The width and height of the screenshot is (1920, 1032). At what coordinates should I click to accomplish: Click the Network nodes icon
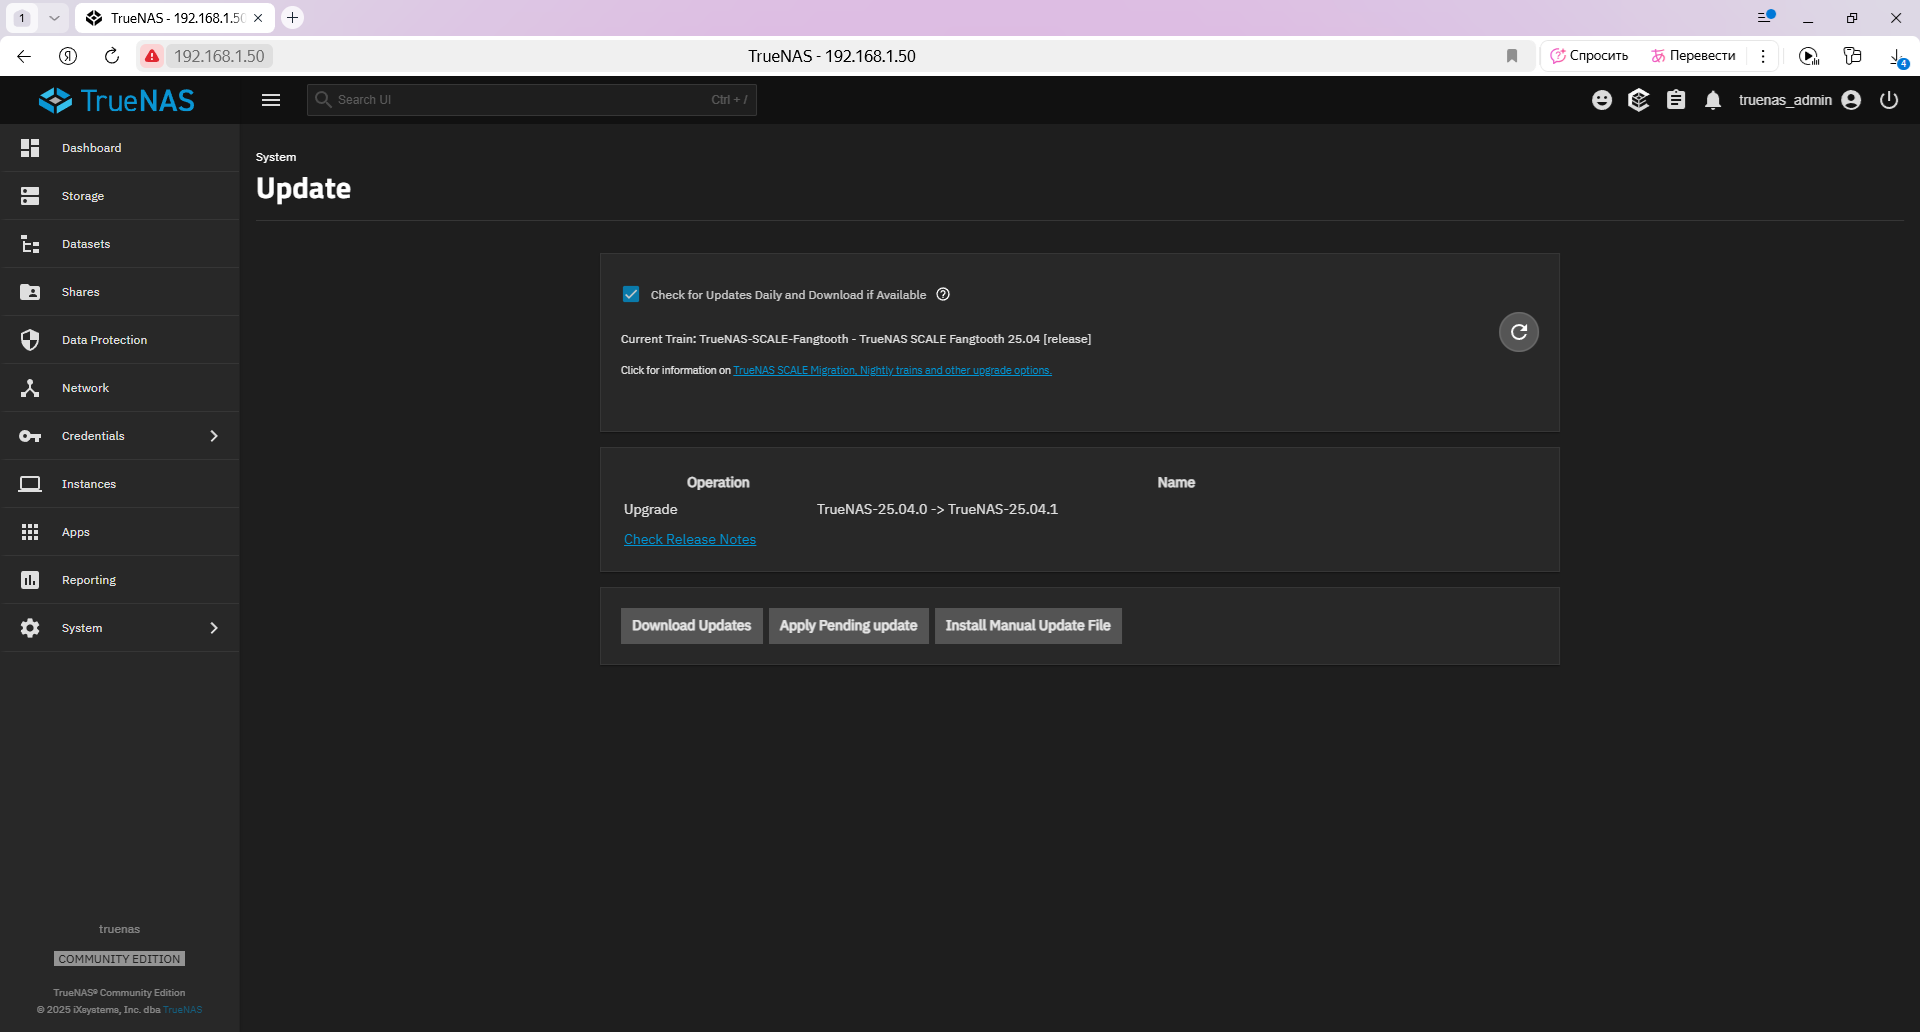point(30,388)
